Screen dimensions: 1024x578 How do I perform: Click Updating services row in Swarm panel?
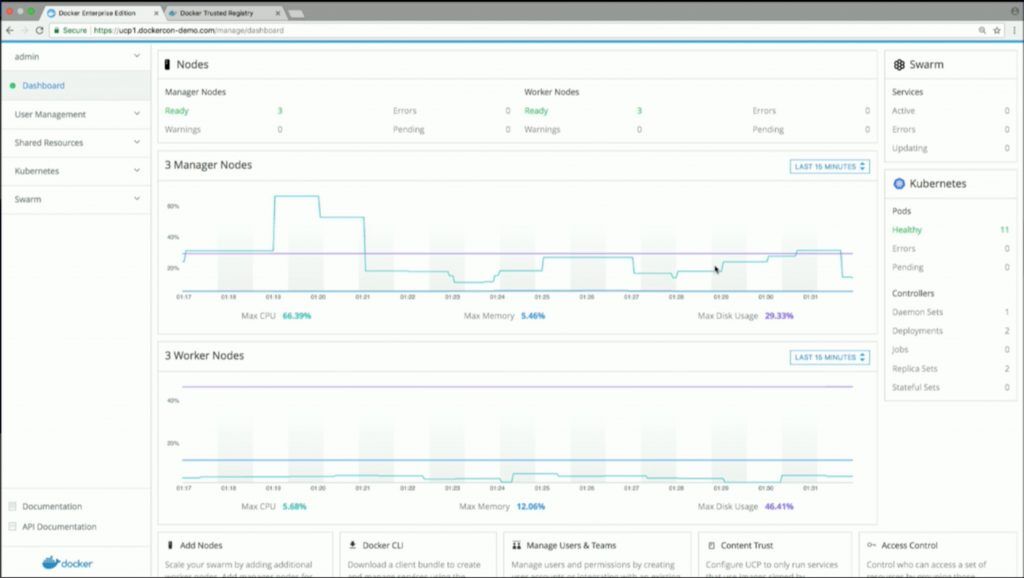pos(950,148)
